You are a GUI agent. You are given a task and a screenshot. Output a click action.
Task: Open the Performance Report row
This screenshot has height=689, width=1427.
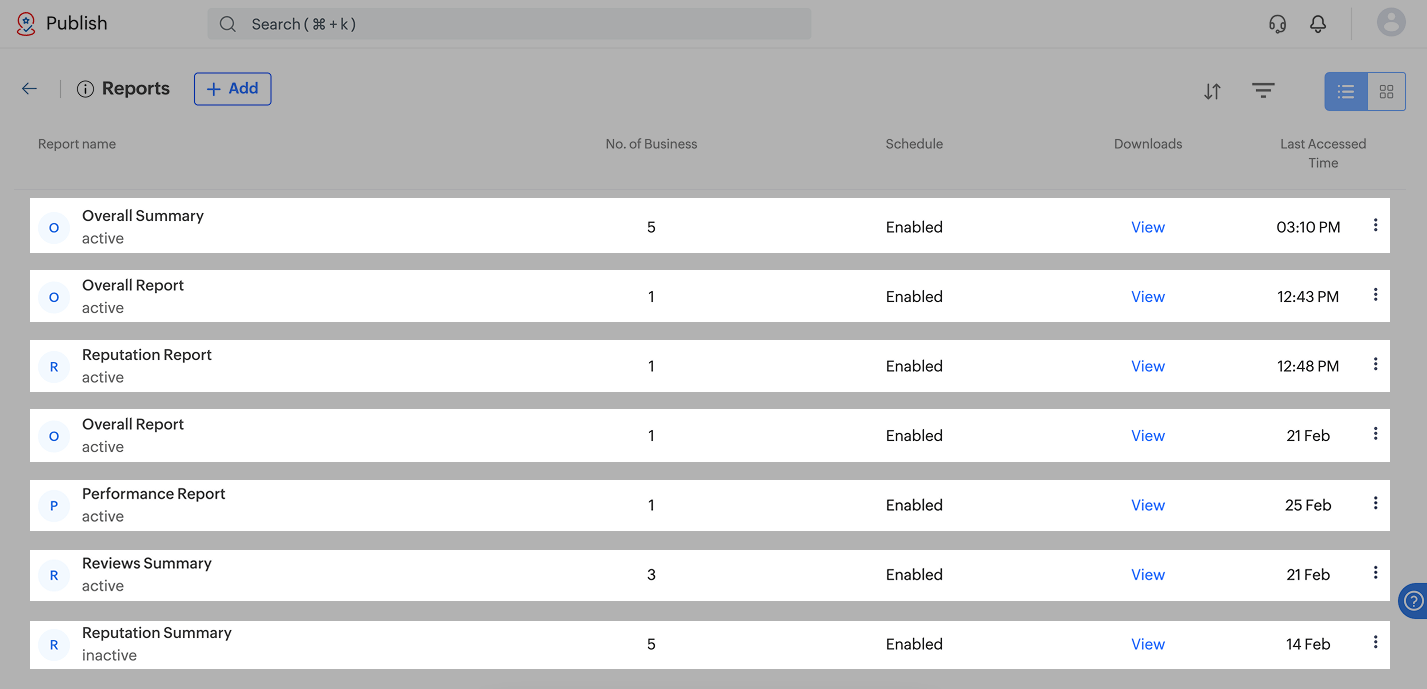click(x=154, y=494)
